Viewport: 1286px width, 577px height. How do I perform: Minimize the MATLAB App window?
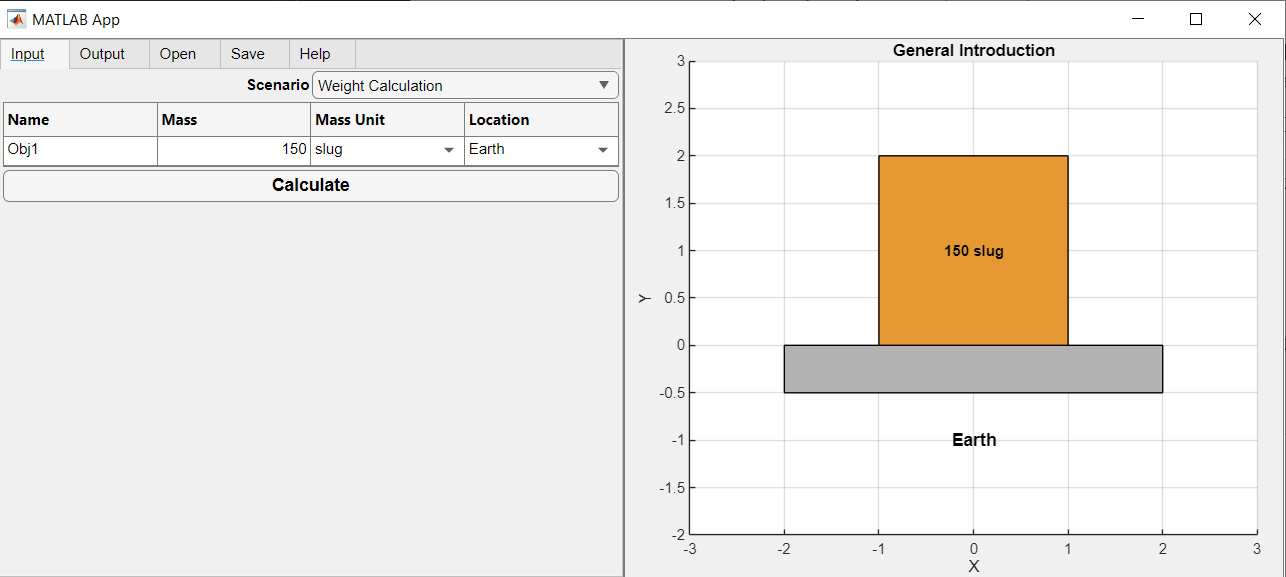click(x=1137, y=18)
